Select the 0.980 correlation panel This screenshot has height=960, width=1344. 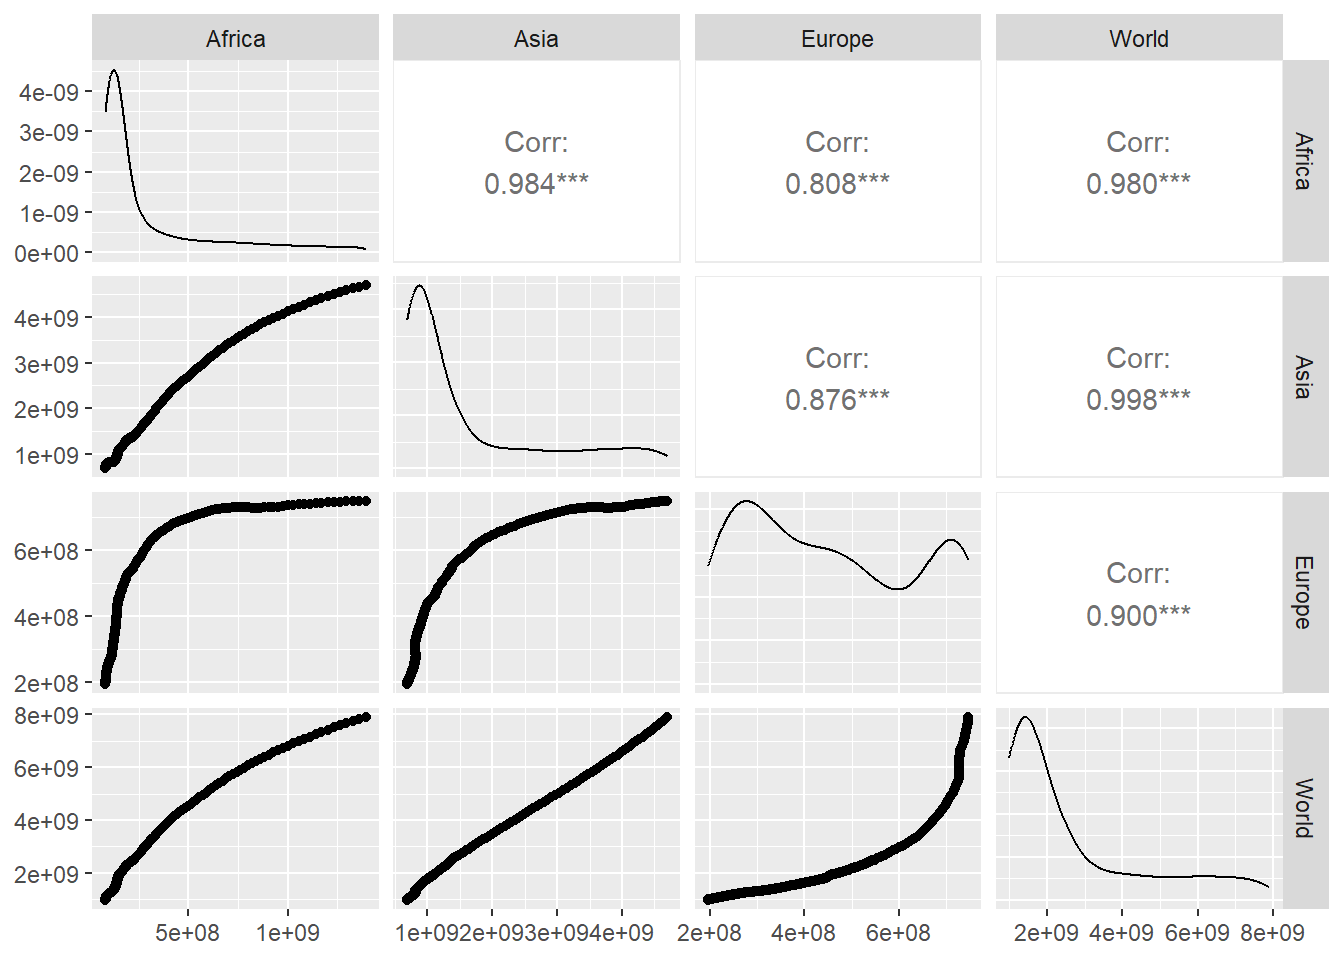1138,162
